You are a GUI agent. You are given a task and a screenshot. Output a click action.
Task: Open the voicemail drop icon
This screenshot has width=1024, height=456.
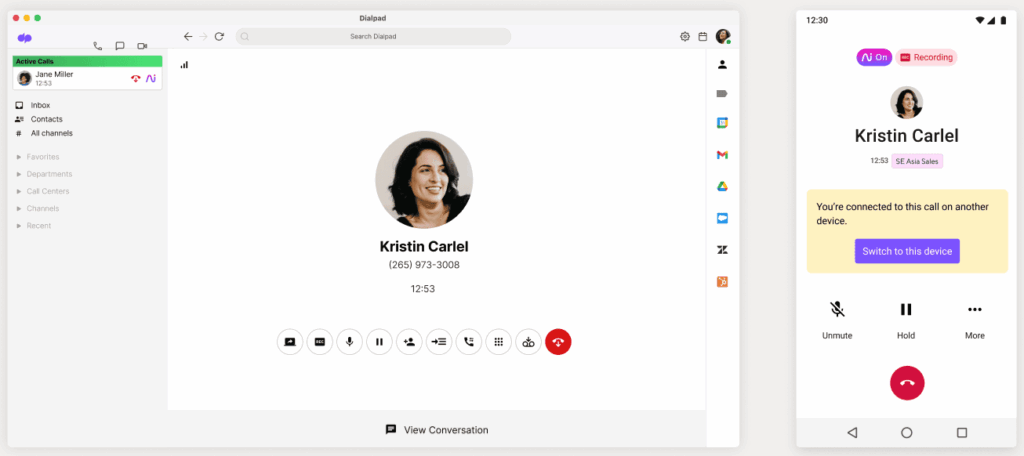click(x=528, y=342)
